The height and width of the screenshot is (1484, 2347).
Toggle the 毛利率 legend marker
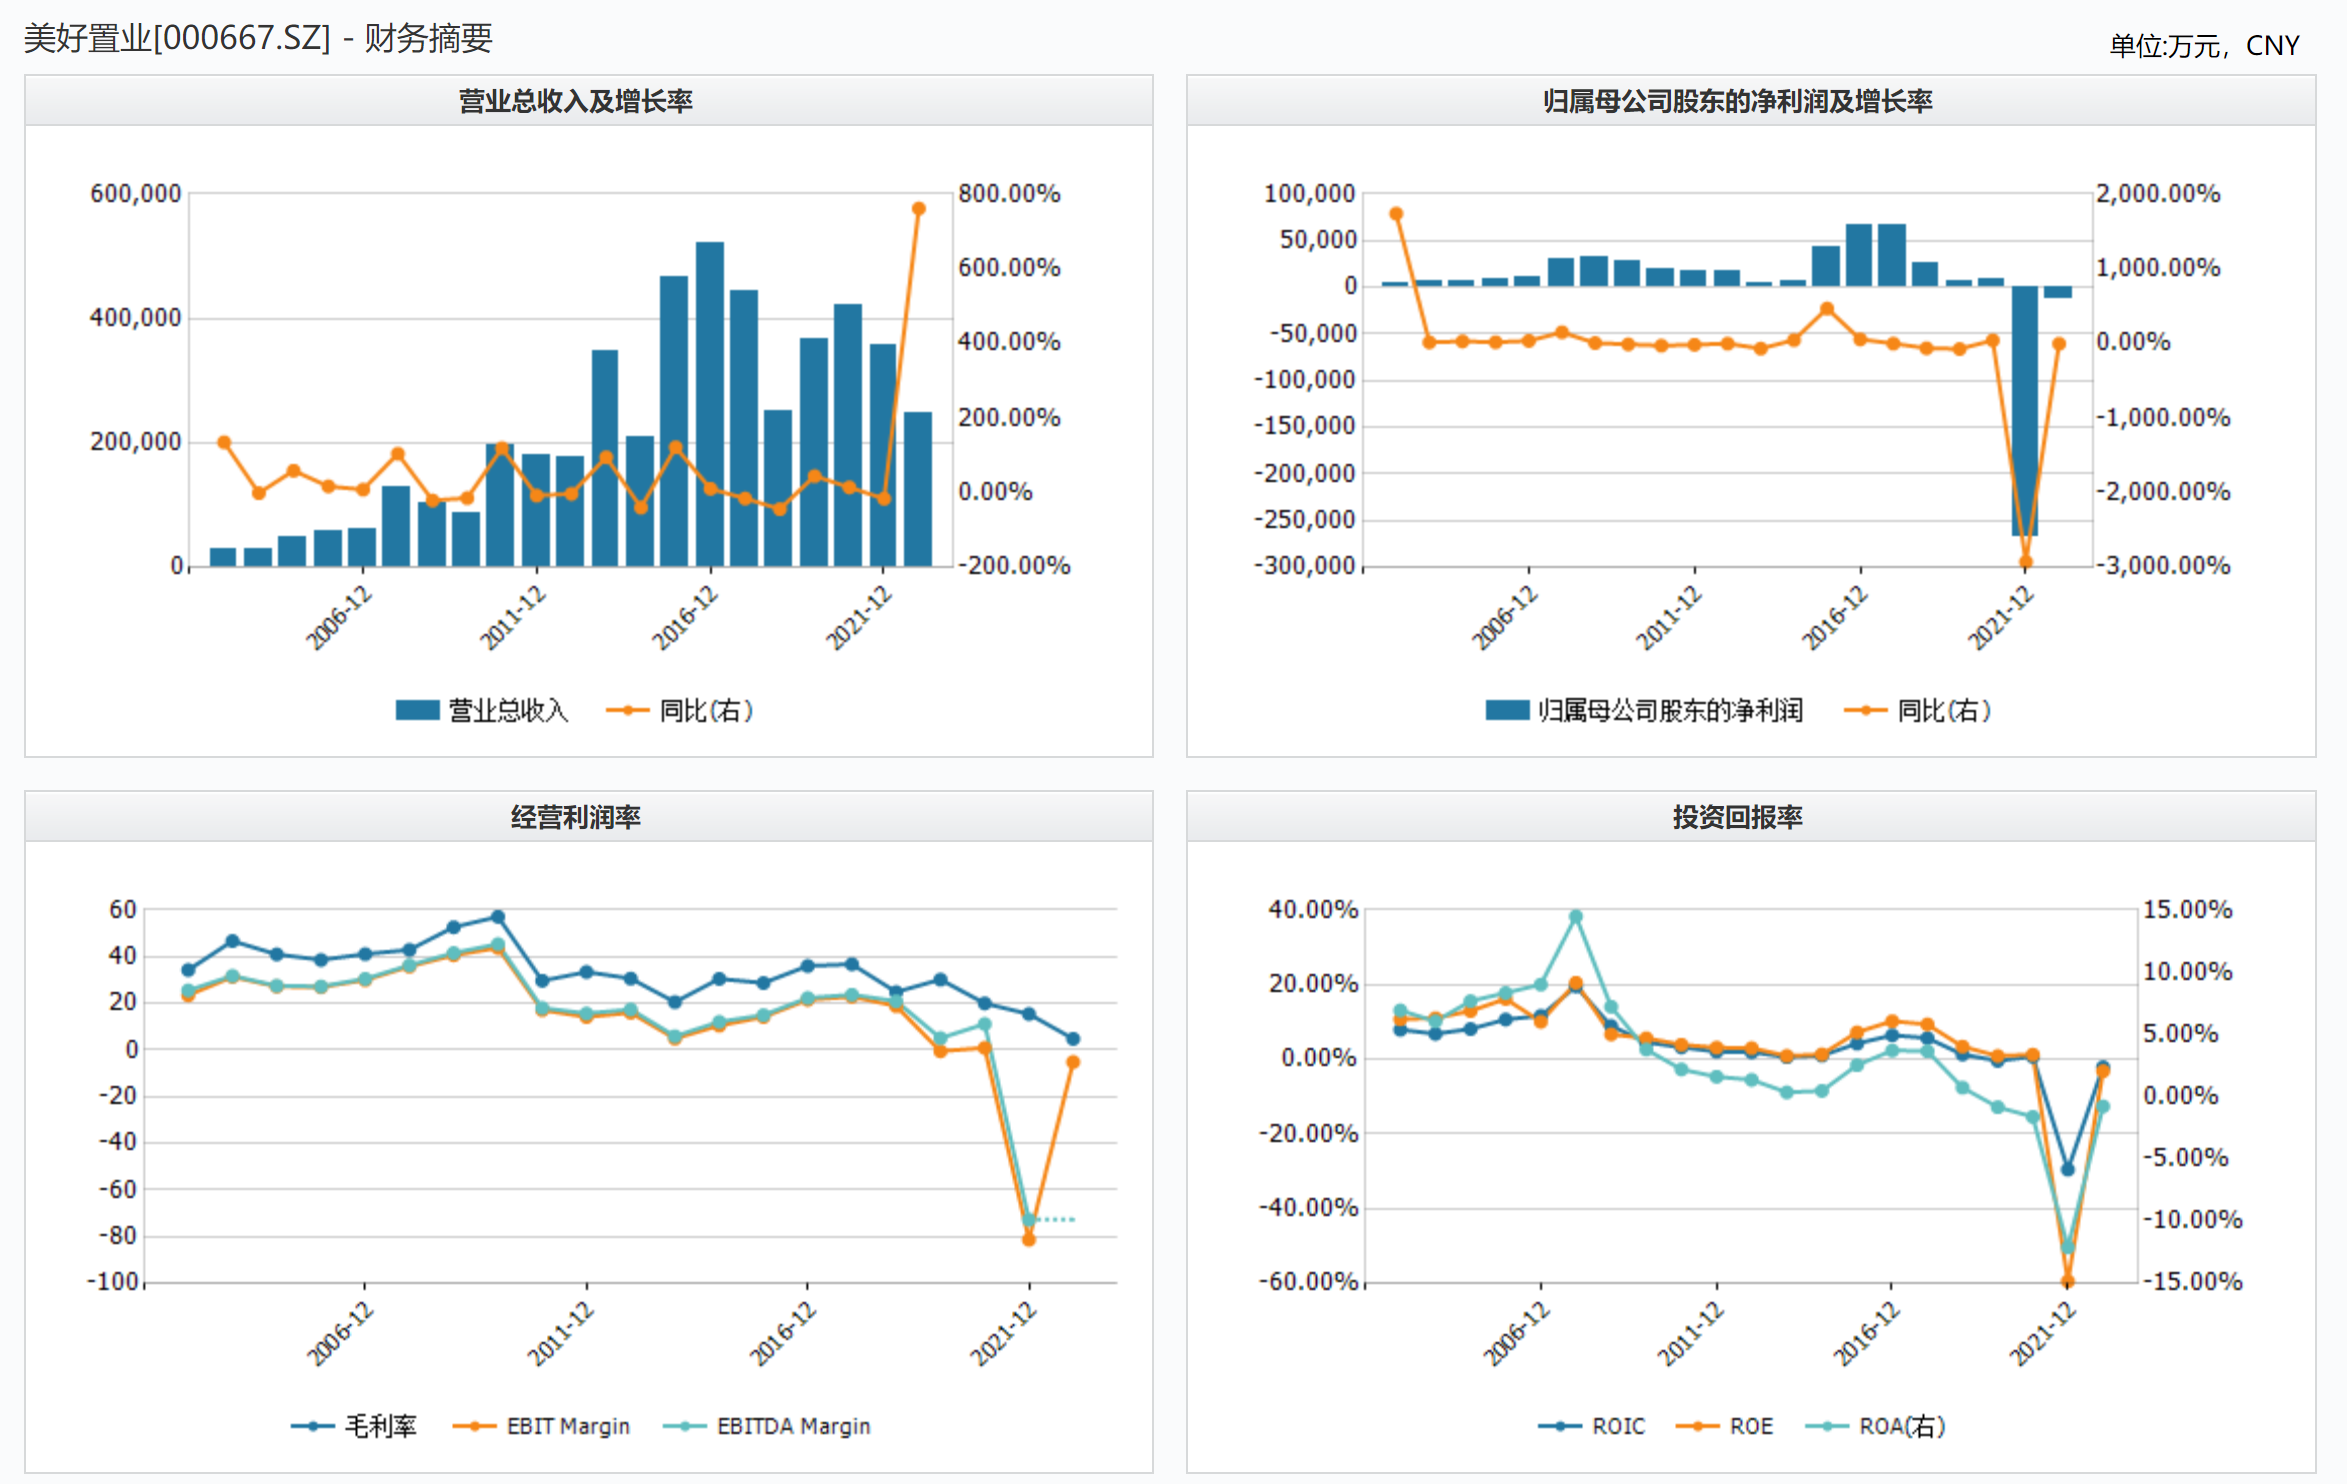312,1426
